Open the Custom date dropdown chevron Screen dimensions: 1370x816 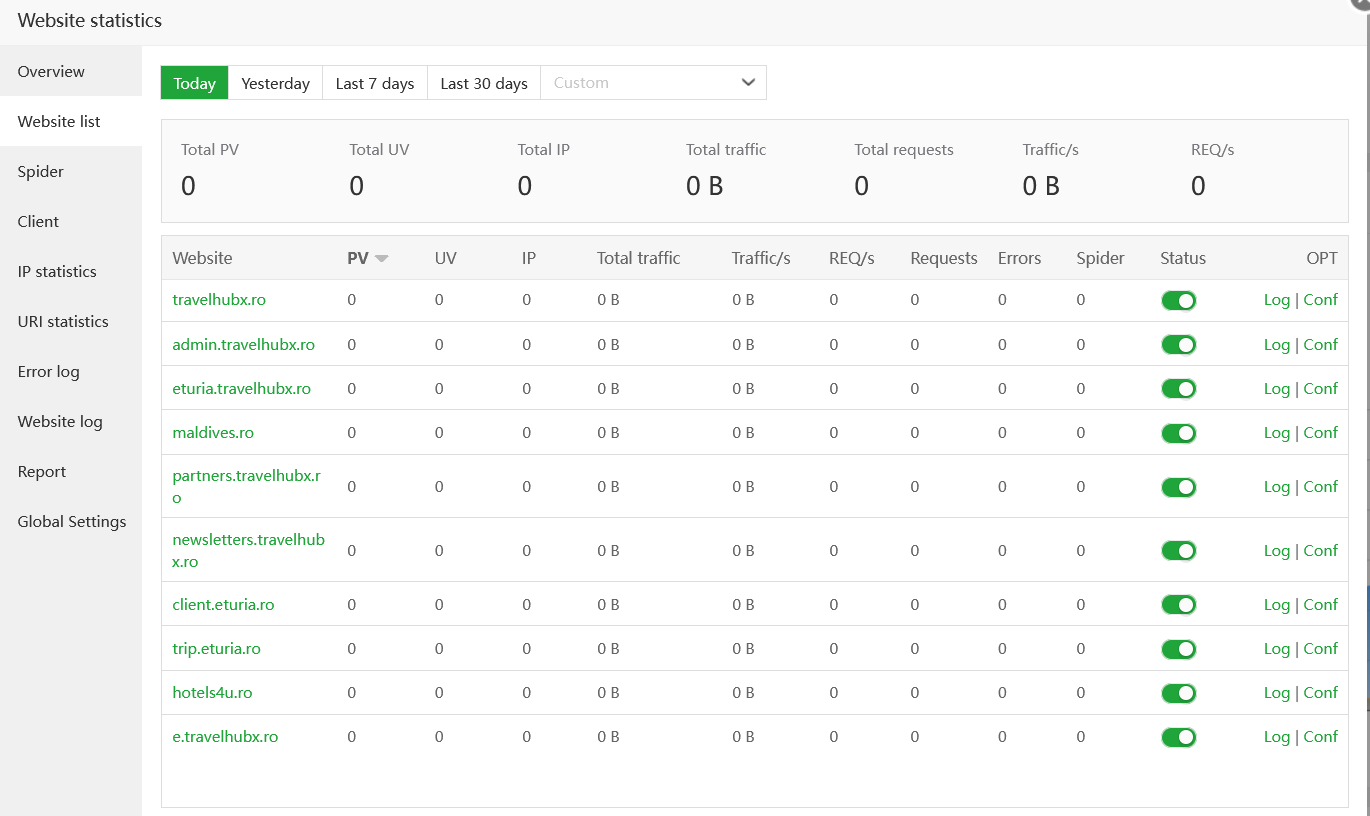tap(748, 83)
